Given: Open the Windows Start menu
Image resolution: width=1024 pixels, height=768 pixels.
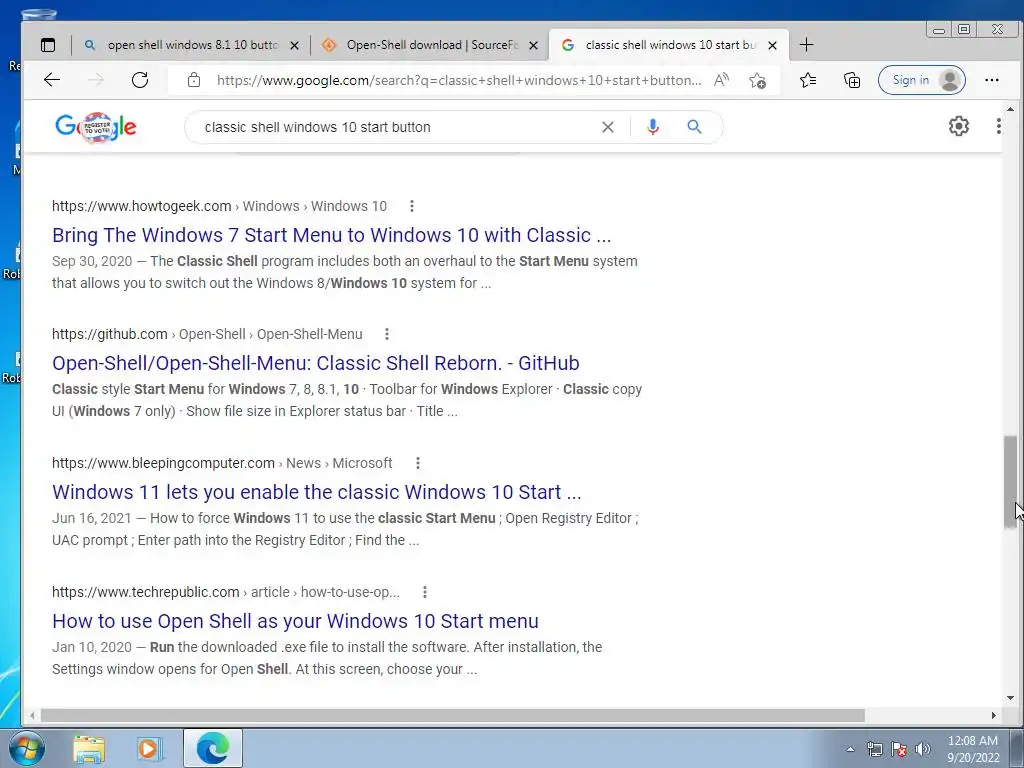Looking at the screenshot, I should [x=26, y=748].
